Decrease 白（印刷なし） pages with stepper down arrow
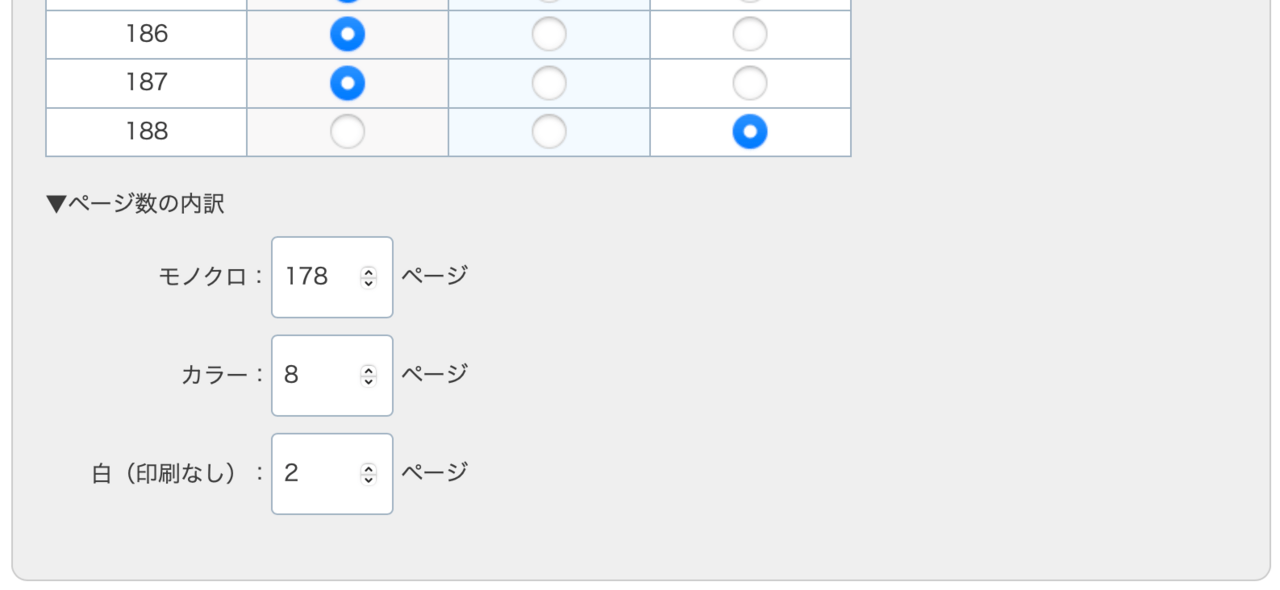 click(x=369, y=479)
